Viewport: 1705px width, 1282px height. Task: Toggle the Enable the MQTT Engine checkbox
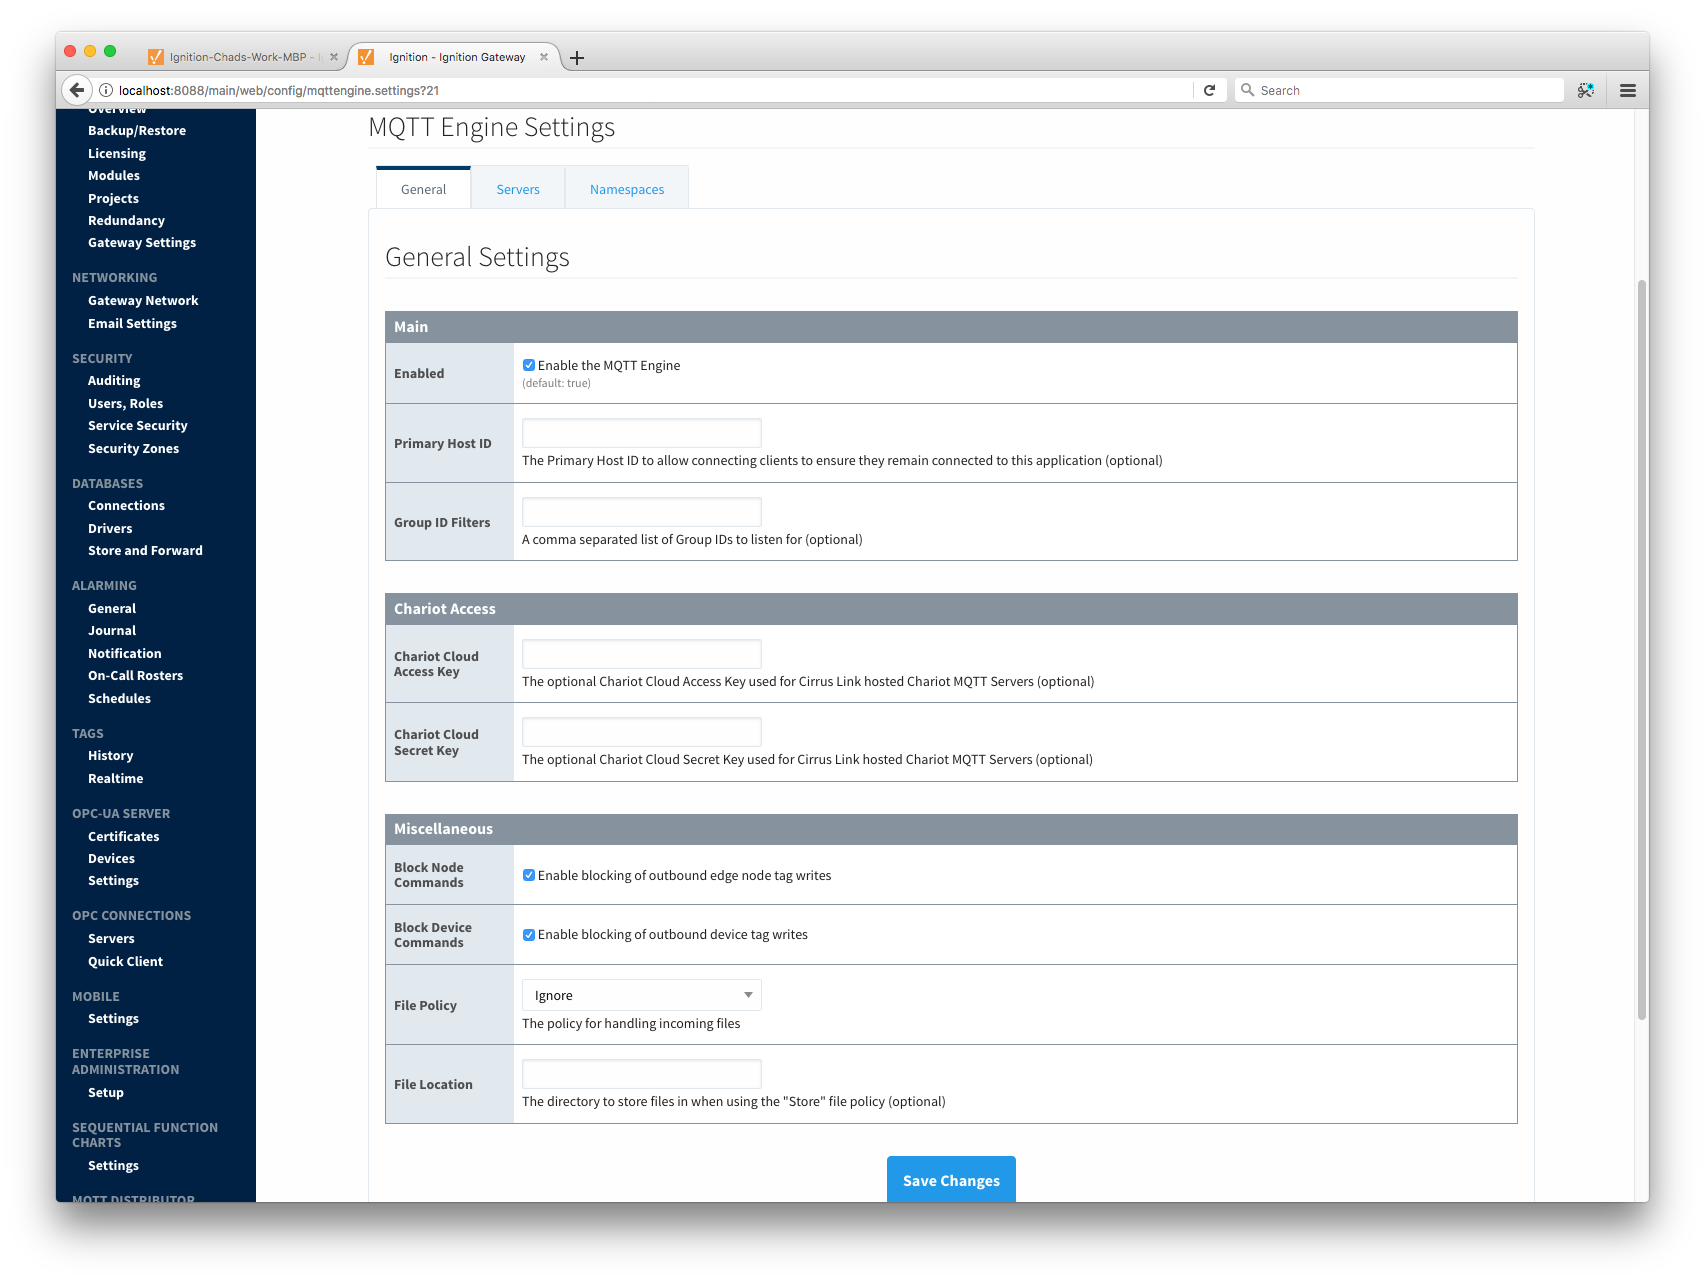coord(529,365)
